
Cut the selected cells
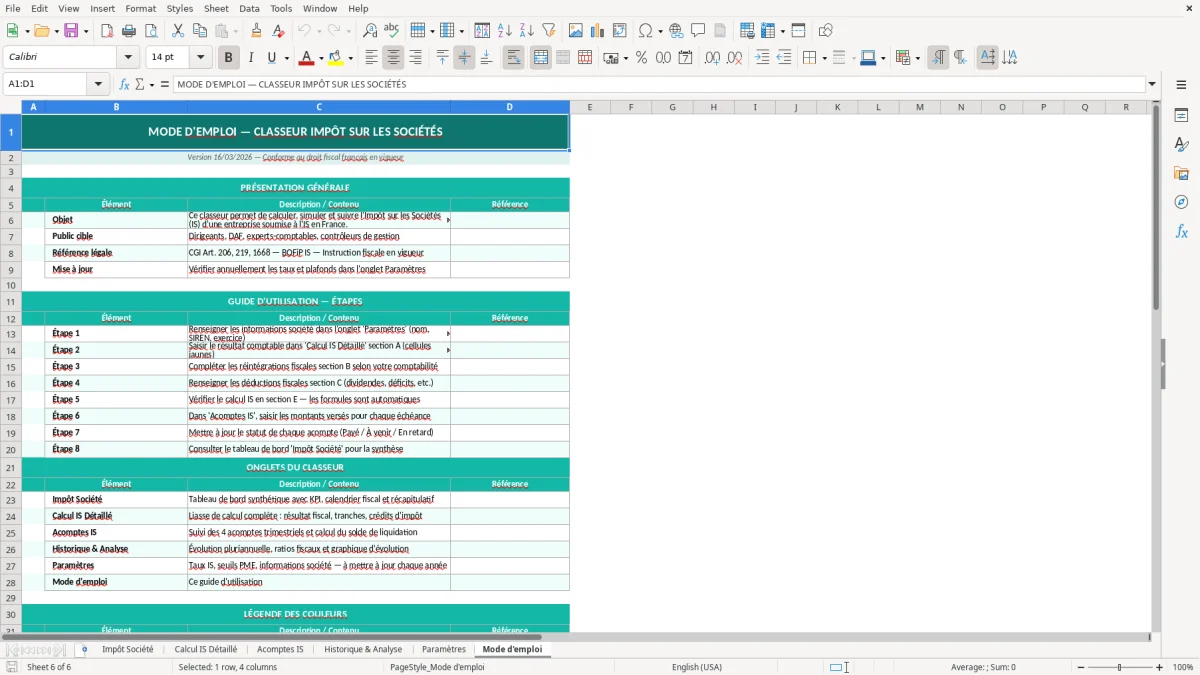(x=177, y=31)
